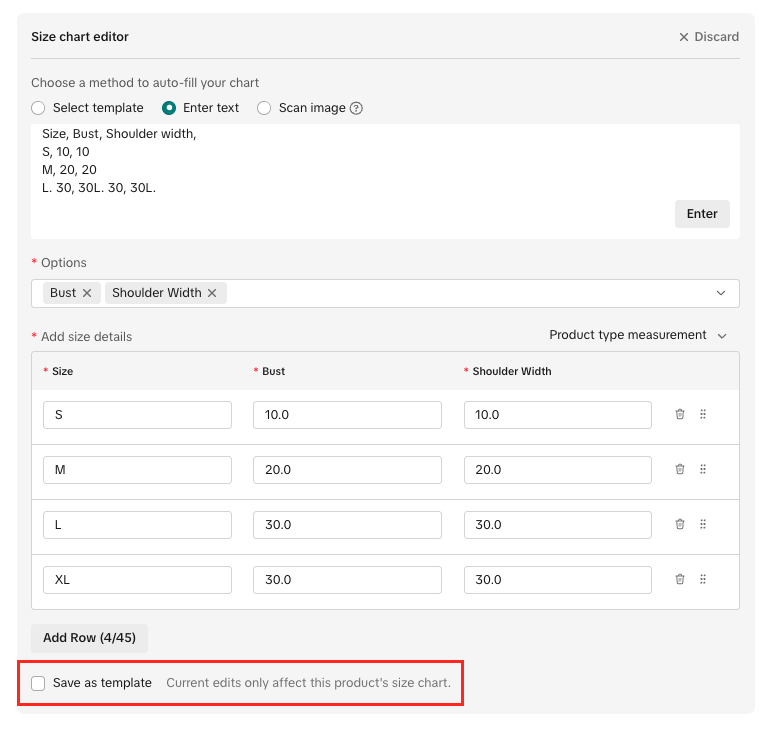773x732 pixels.
Task: Click help icon beside Scan image
Action: (x=356, y=108)
